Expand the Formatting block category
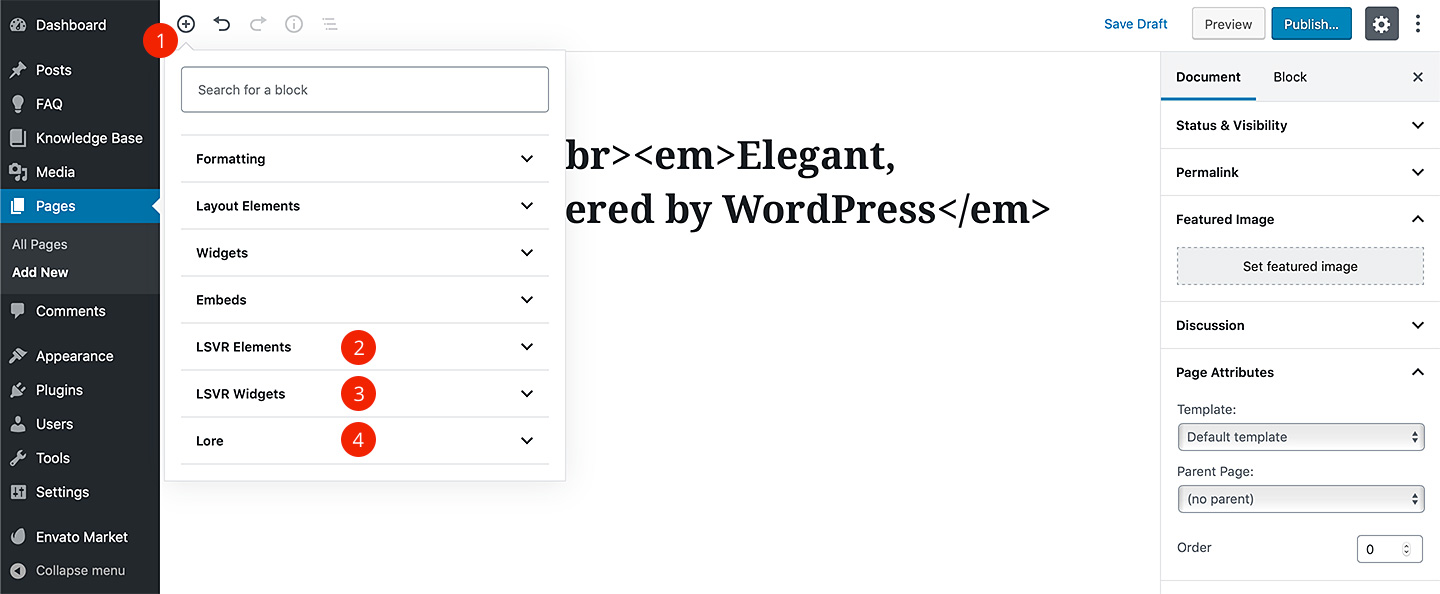 click(x=365, y=159)
